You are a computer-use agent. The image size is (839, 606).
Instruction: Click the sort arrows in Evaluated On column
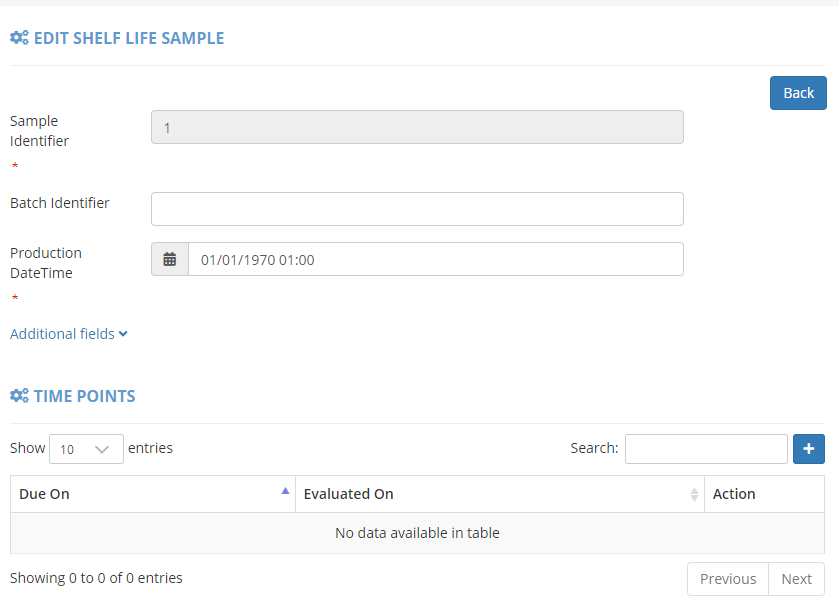pyautogui.click(x=694, y=494)
